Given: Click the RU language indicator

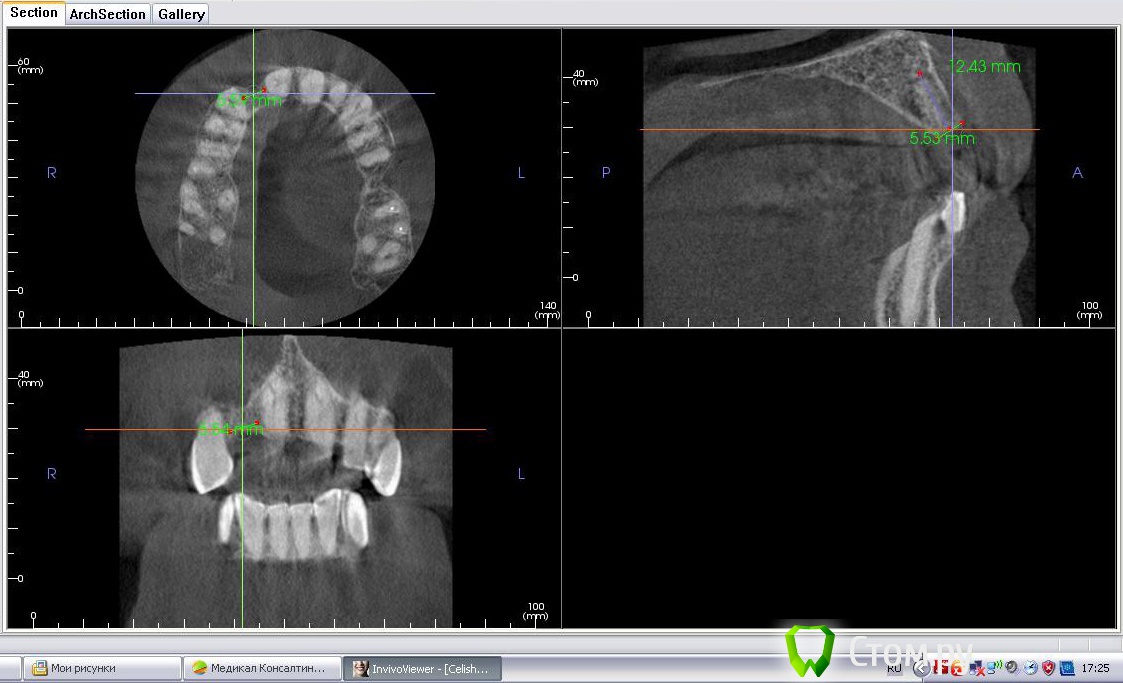Looking at the screenshot, I should (x=894, y=667).
